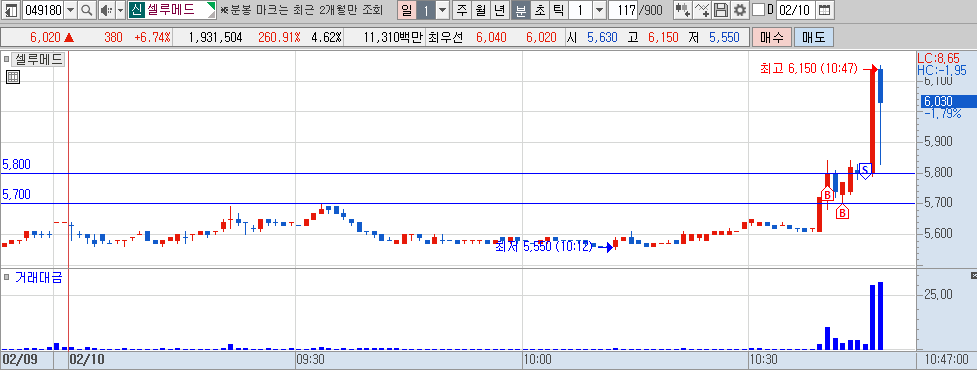The image size is (977, 370).
Task: Click the 매도 sell button
Action: click(x=814, y=37)
